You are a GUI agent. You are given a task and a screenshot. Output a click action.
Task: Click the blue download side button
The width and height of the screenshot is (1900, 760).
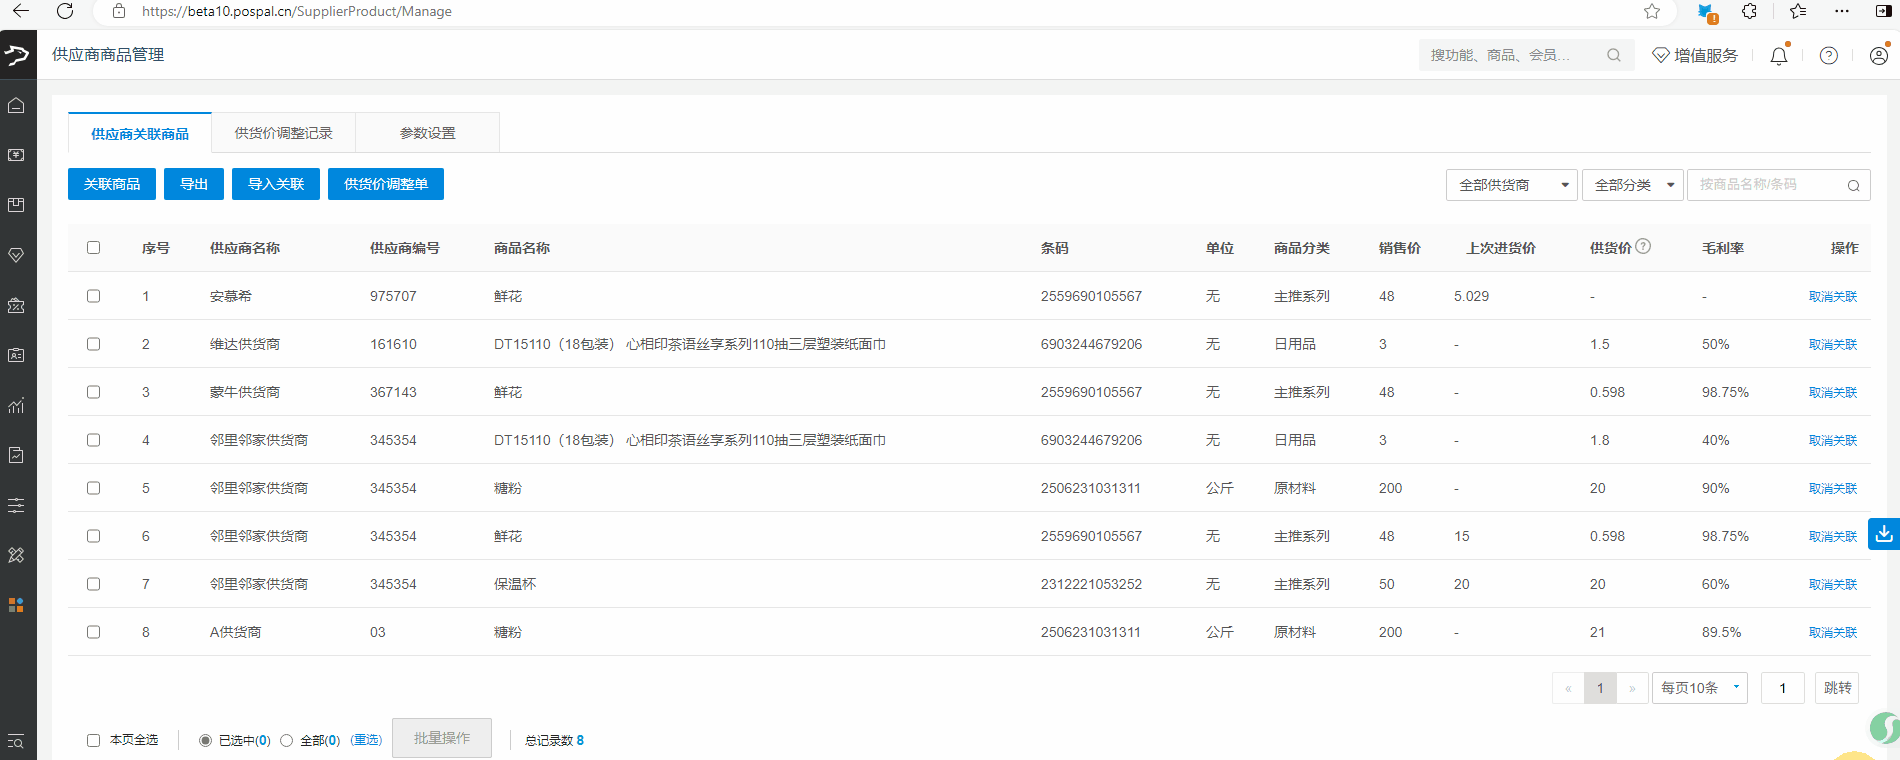(1884, 534)
